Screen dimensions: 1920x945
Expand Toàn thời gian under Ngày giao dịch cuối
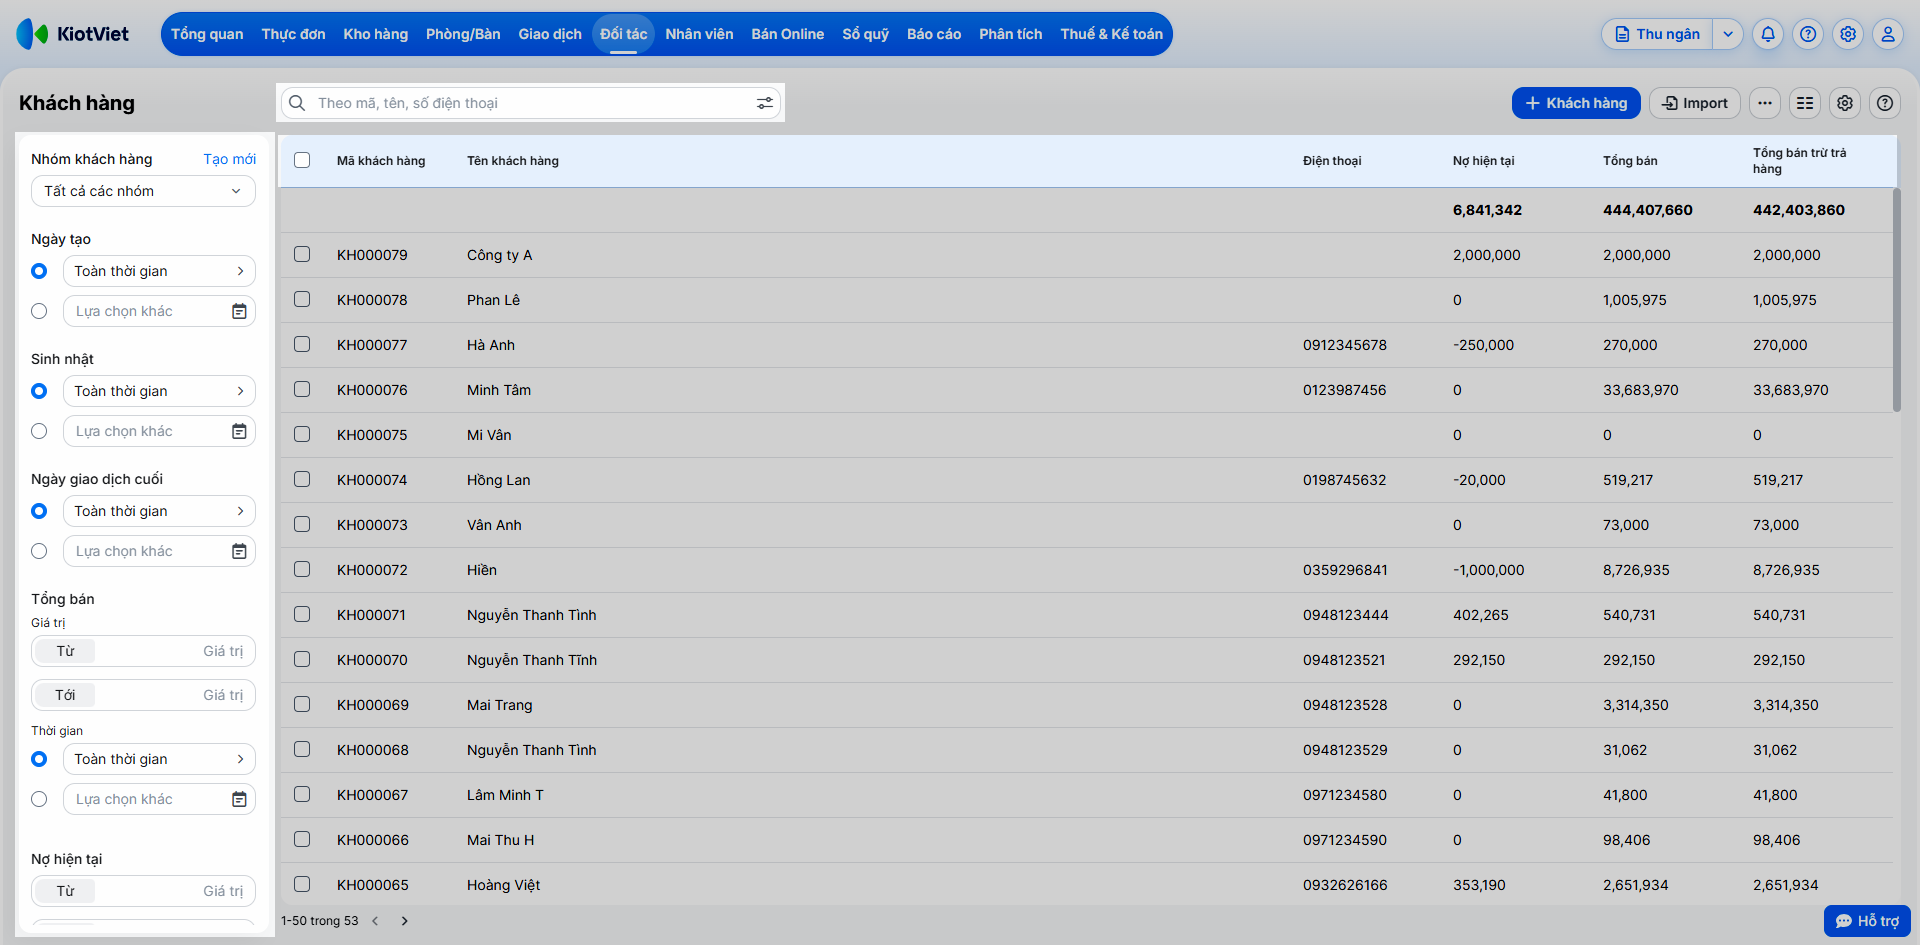[159, 511]
